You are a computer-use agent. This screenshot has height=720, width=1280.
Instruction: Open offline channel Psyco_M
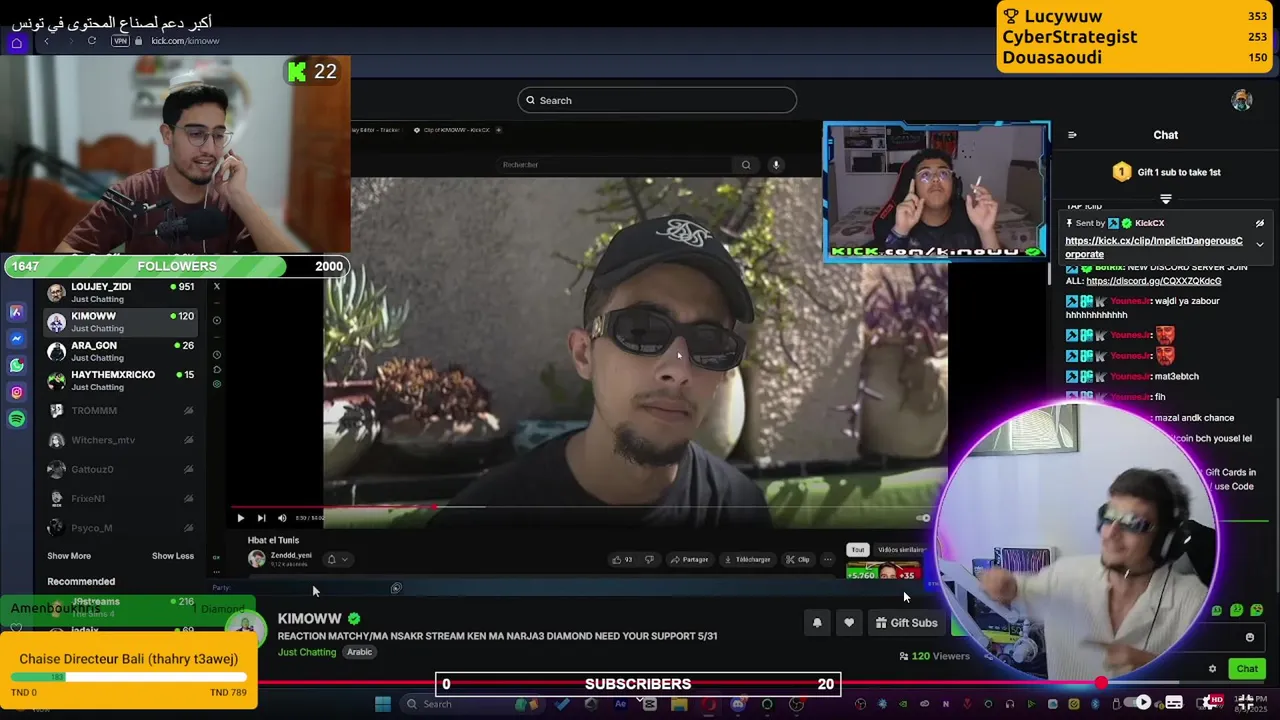tap(120, 528)
